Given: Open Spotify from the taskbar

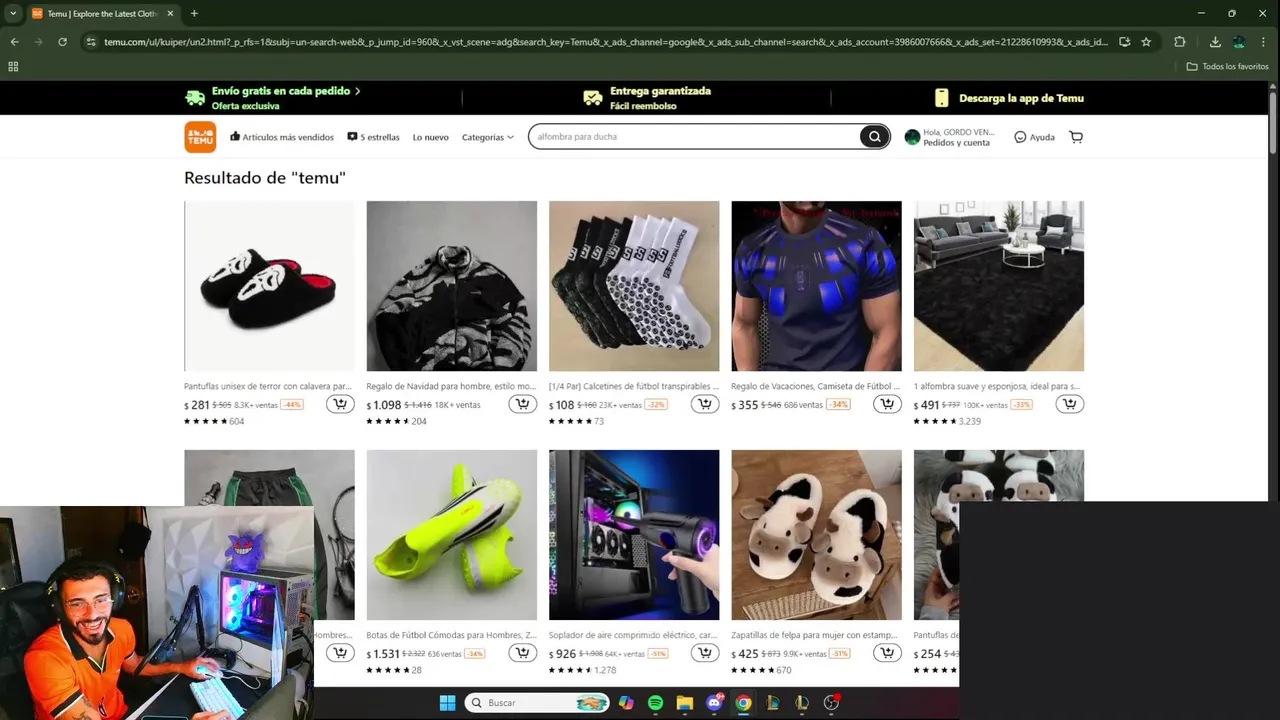Looking at the screenshot, I should coord(655,703).
